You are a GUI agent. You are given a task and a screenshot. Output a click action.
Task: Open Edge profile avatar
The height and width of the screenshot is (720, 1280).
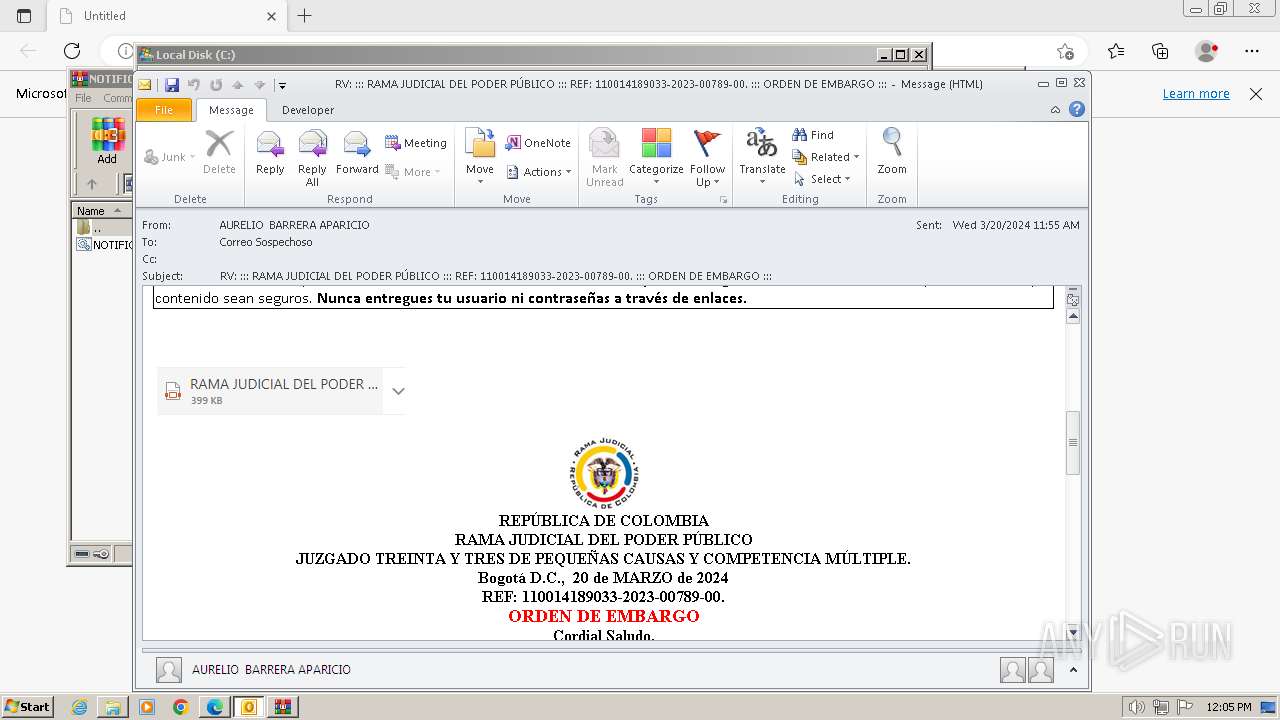[1207, 51]
